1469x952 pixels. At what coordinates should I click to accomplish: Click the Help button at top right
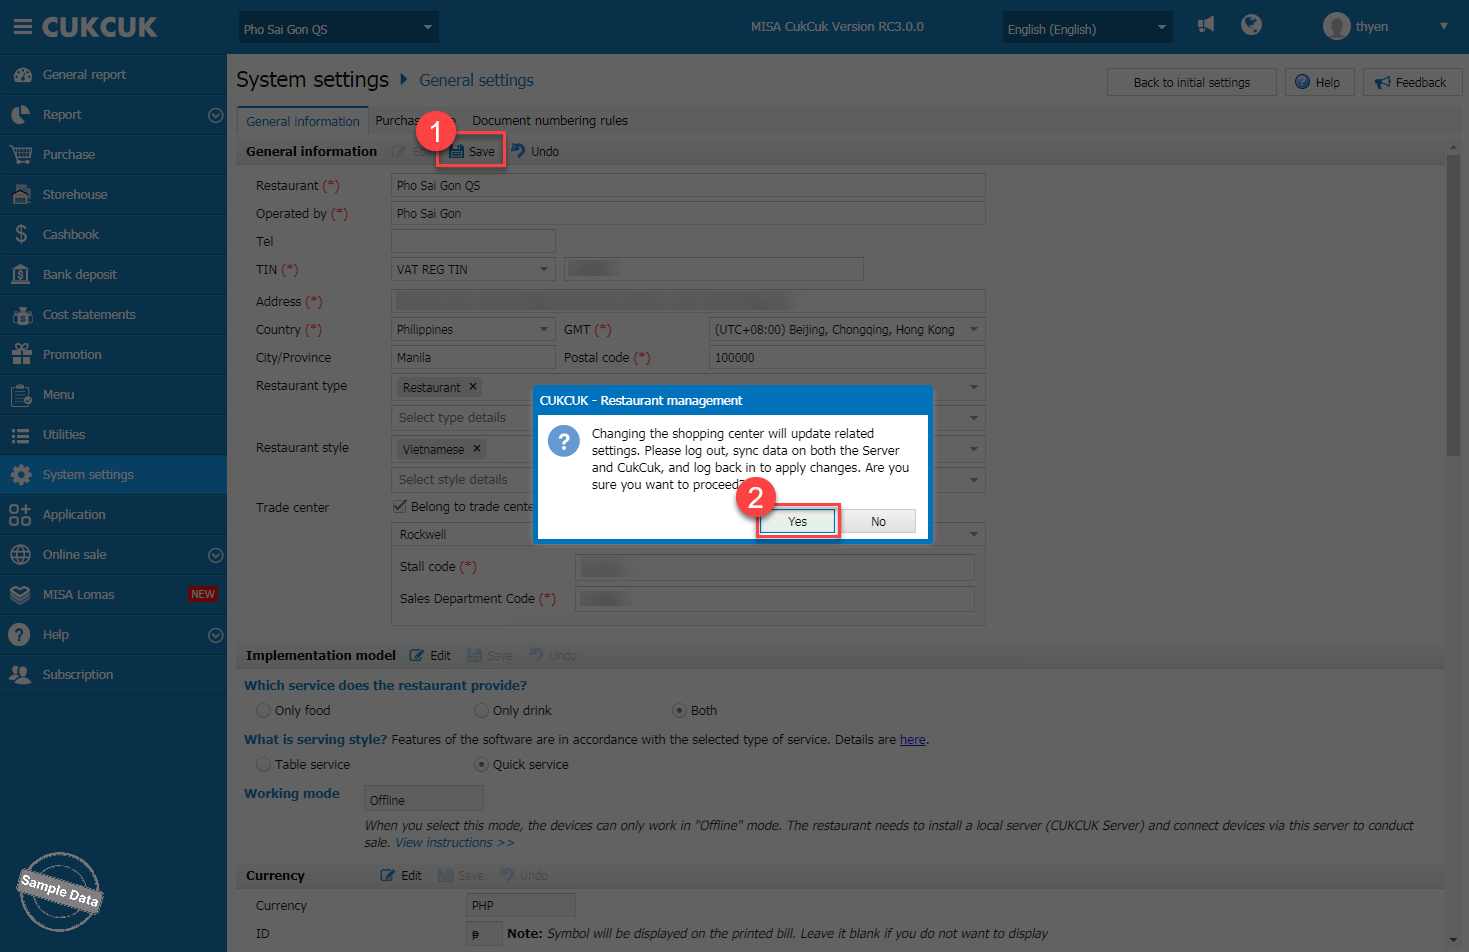pos(1320,82)
